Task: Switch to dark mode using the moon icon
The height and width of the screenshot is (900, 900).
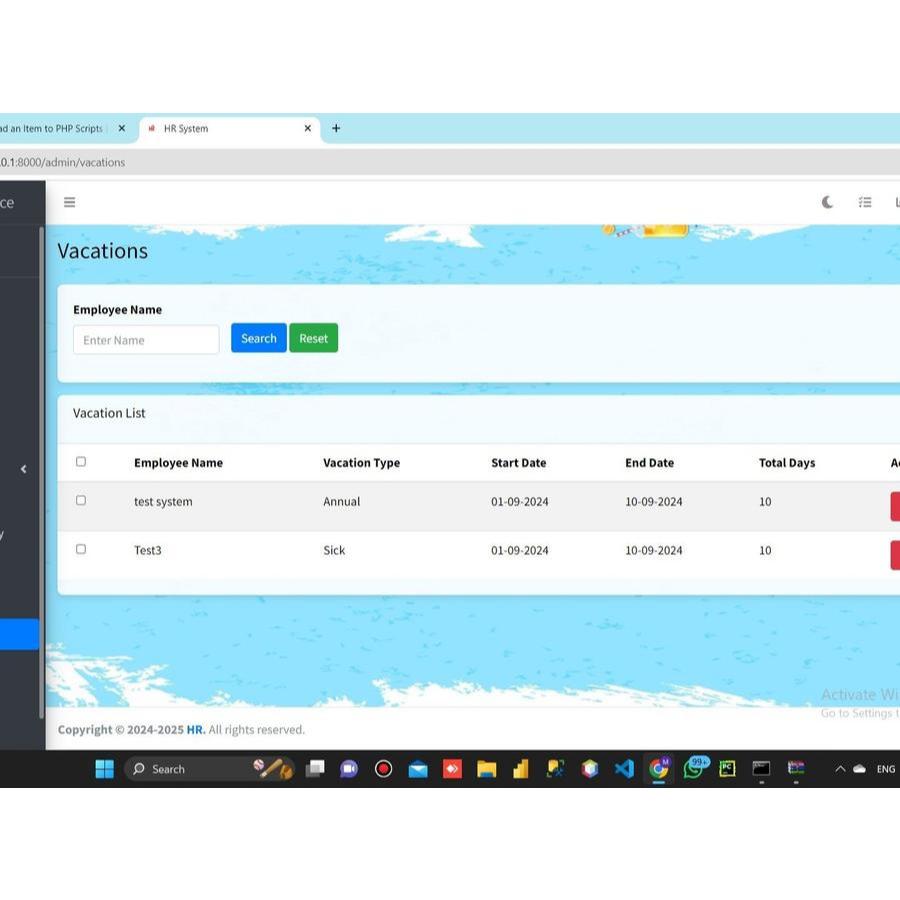Action: tap(827, 202)
